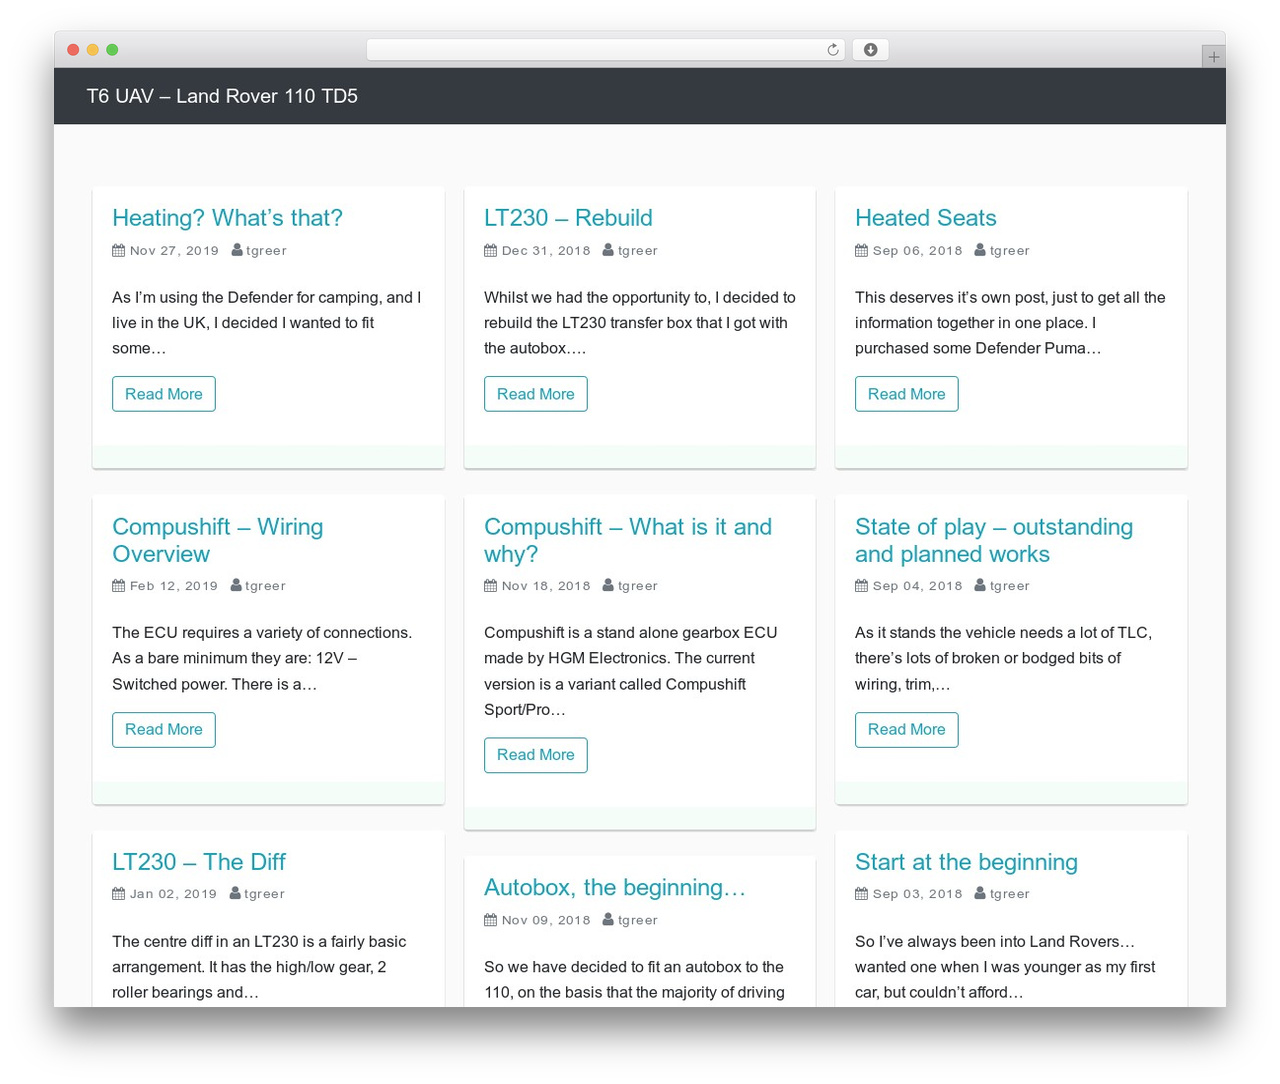Click user icon on Heated Seats post
This screenshot has height=1084, width=1280.
tap(980, 250)
